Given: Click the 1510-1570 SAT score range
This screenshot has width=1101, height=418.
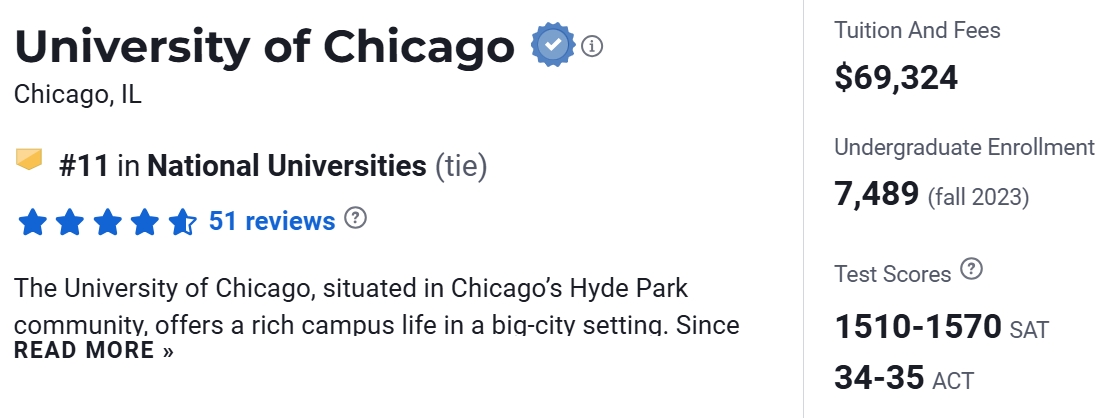Looking at the screenshot, I should pyautogui.click(x=917, y=327).
